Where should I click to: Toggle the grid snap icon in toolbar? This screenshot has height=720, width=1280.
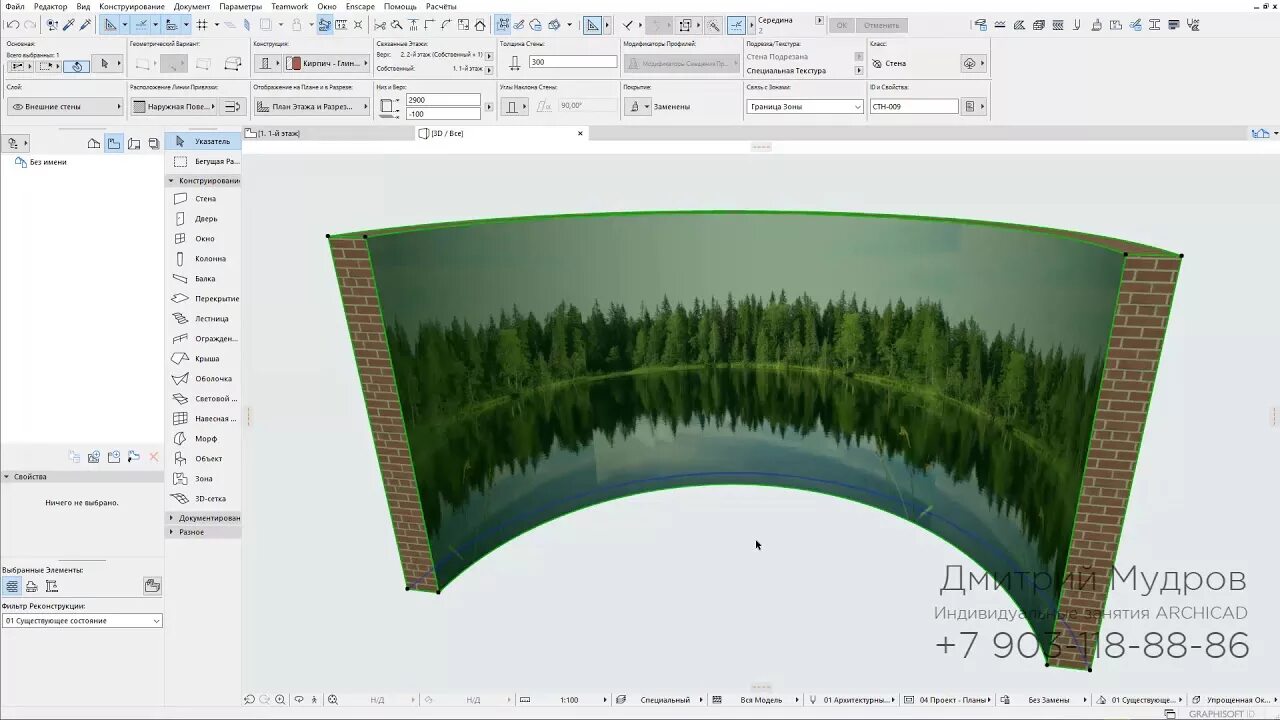pos(202,25)
